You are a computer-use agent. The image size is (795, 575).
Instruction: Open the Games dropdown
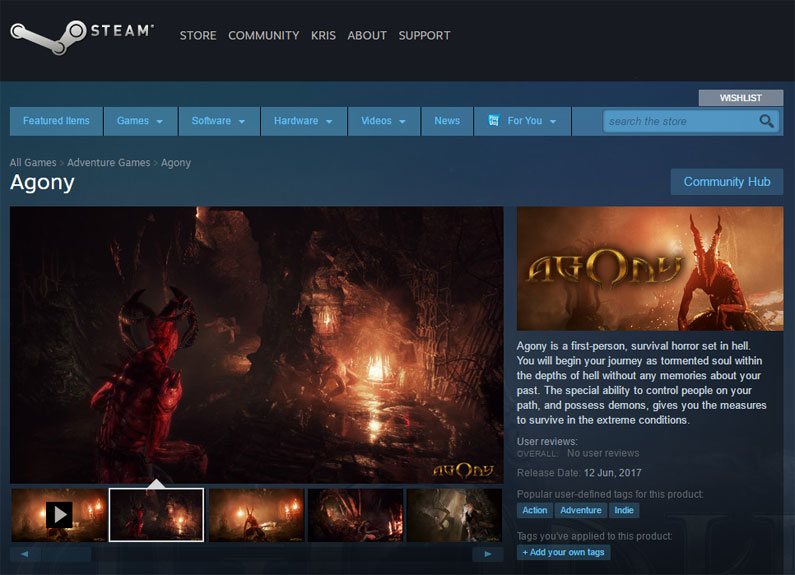[x=140, y=121]
